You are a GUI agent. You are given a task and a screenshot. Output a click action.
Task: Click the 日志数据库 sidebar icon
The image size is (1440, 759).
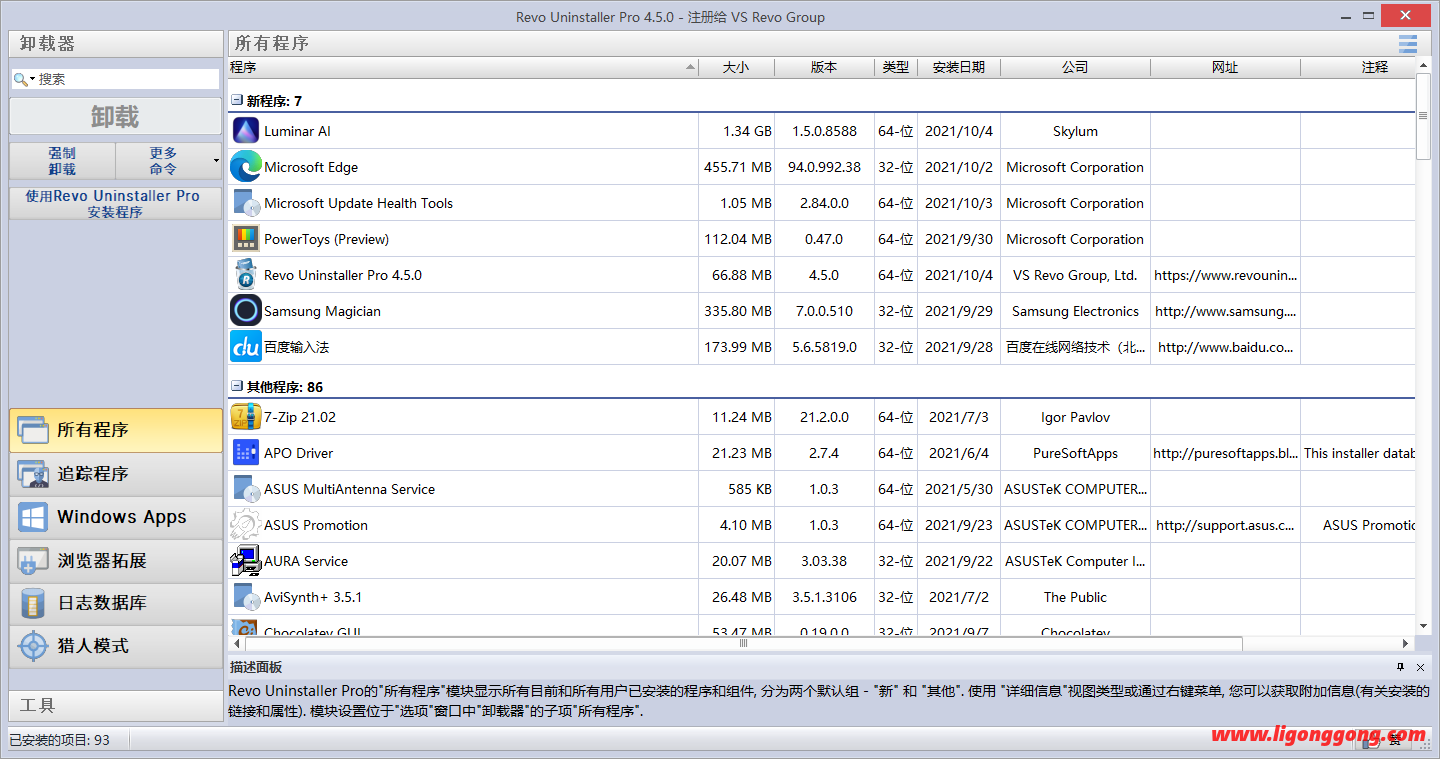[x=33, y=603]
